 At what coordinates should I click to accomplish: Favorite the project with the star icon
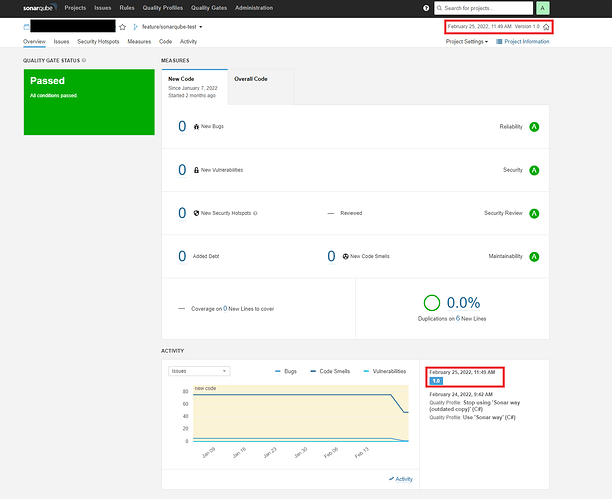point(123,27)
